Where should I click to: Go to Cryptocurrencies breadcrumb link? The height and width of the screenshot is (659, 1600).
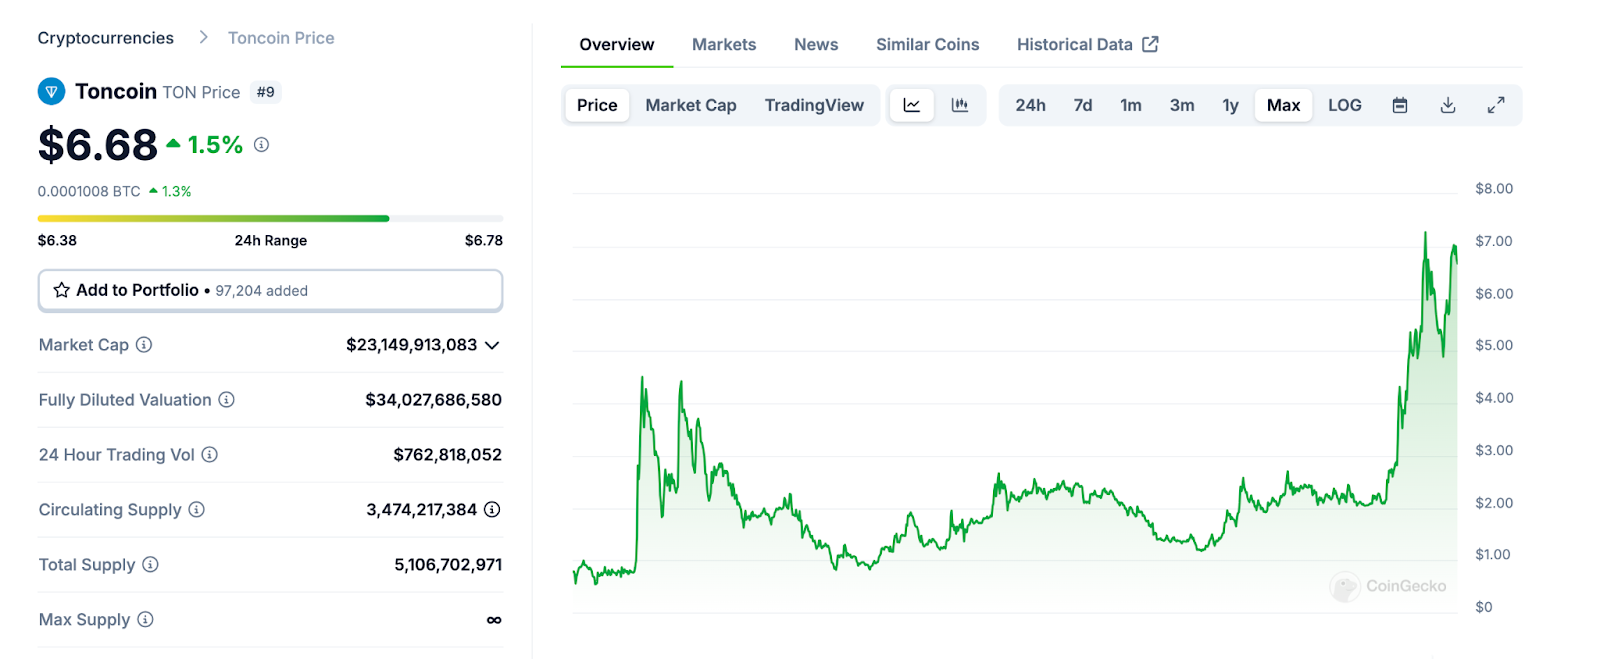tap(106, 38)
